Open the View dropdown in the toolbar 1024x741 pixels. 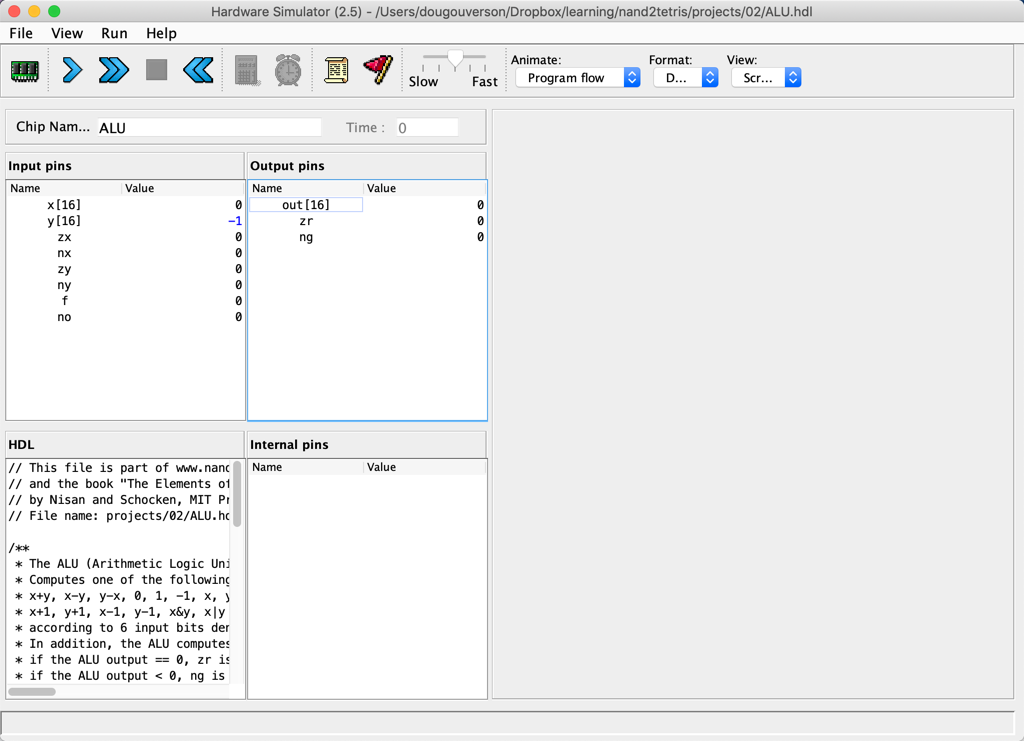[x=765, y=78]
